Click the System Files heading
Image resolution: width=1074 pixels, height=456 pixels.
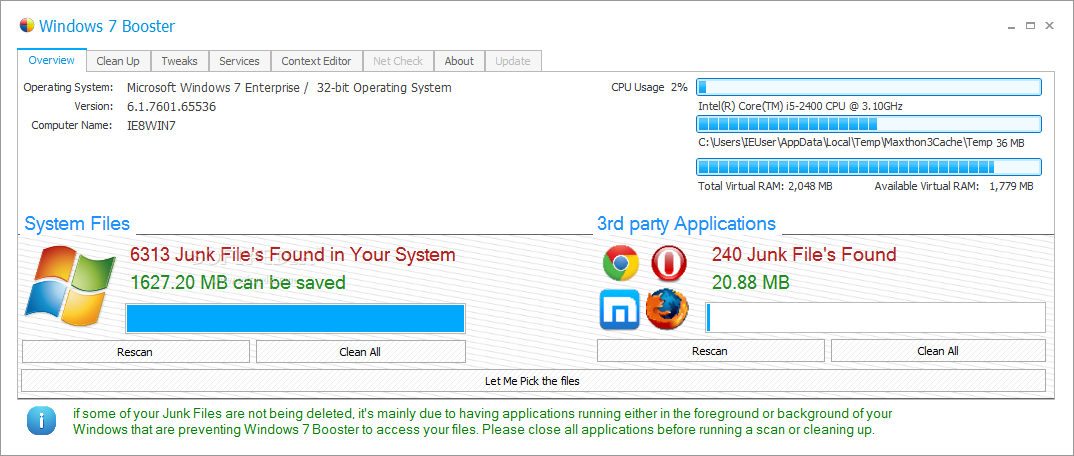click(77, 224)
